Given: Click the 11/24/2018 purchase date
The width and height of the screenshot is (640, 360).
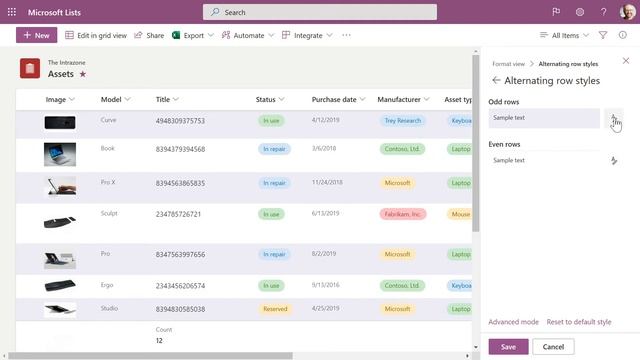Looking at the screenshot, I should (327, 182).
